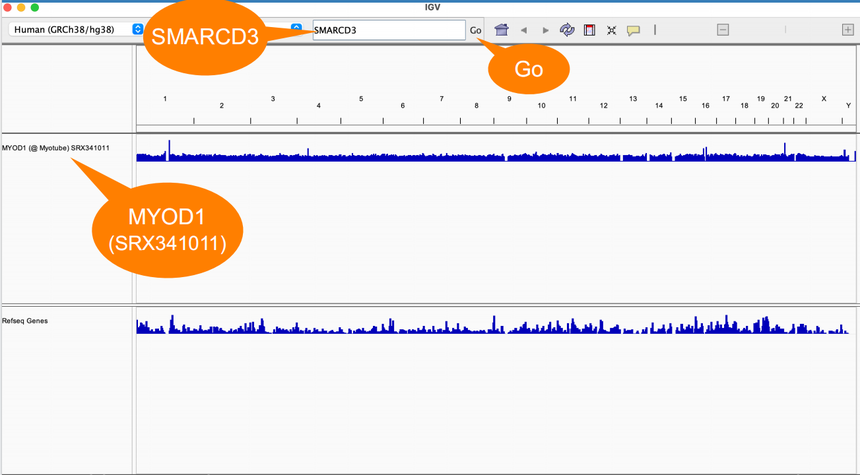Go forward with the right arrow icon
Screen dimensions: 860x475
click(x=545, y=30)
